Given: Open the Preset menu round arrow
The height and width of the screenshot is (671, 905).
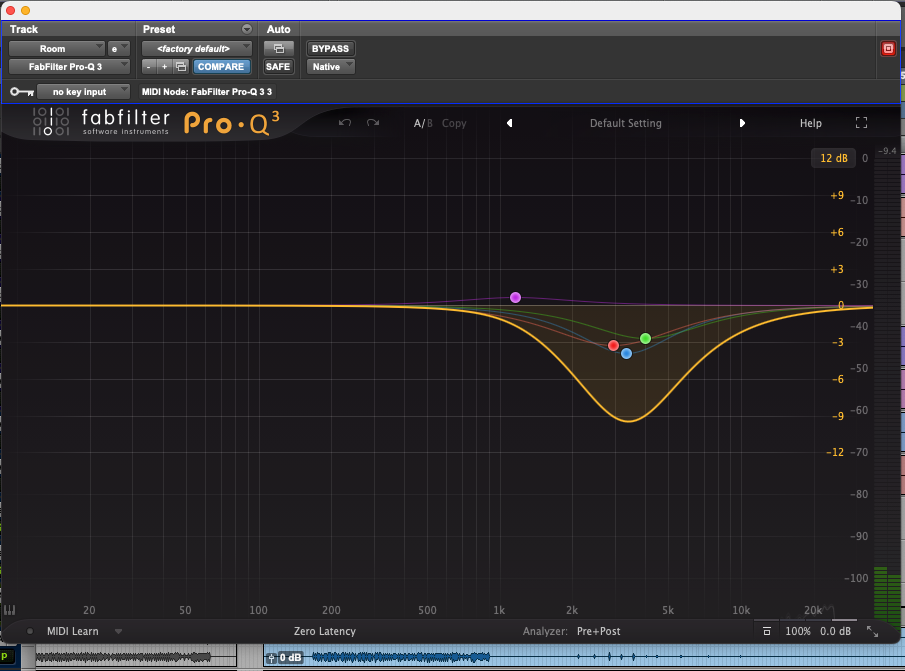Looking at the screenshot, I should (246, 29).
